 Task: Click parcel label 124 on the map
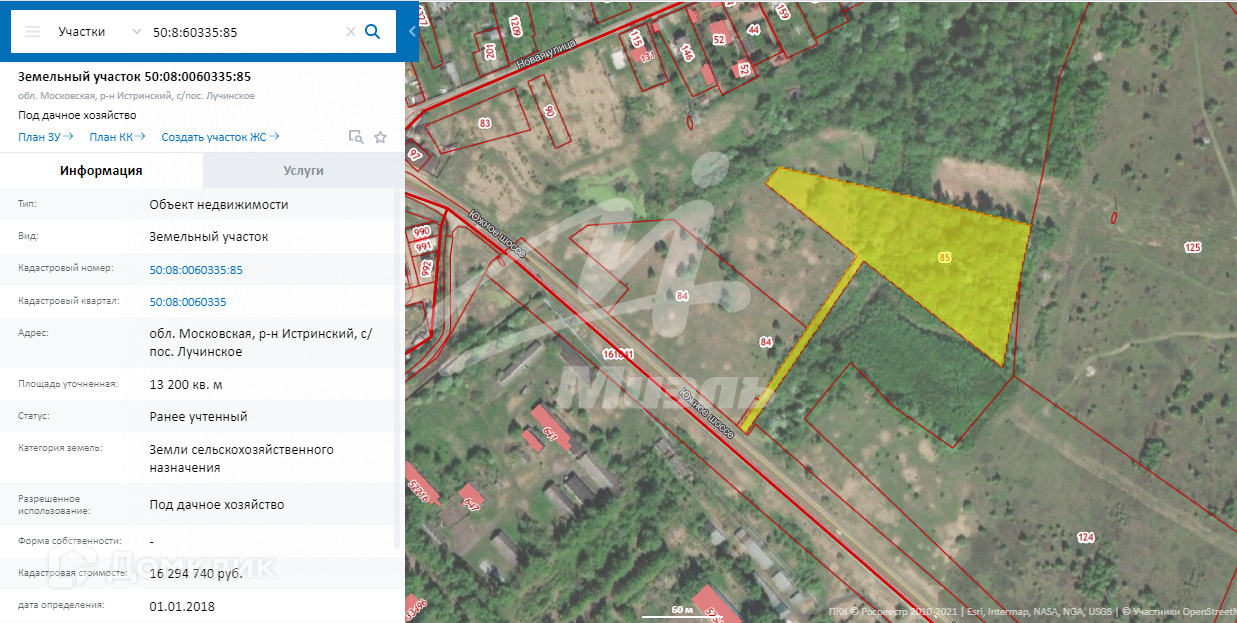1086,538
